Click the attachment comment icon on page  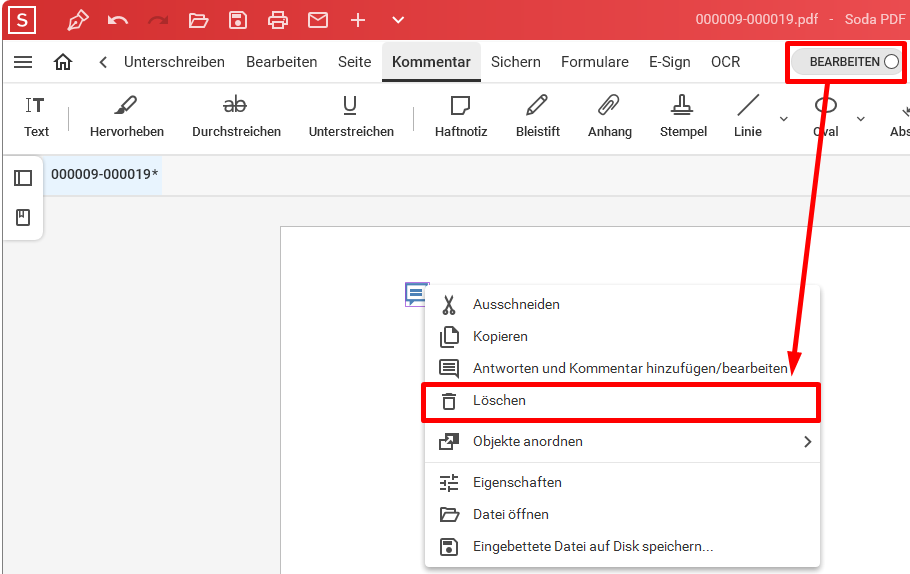(416, 294)
